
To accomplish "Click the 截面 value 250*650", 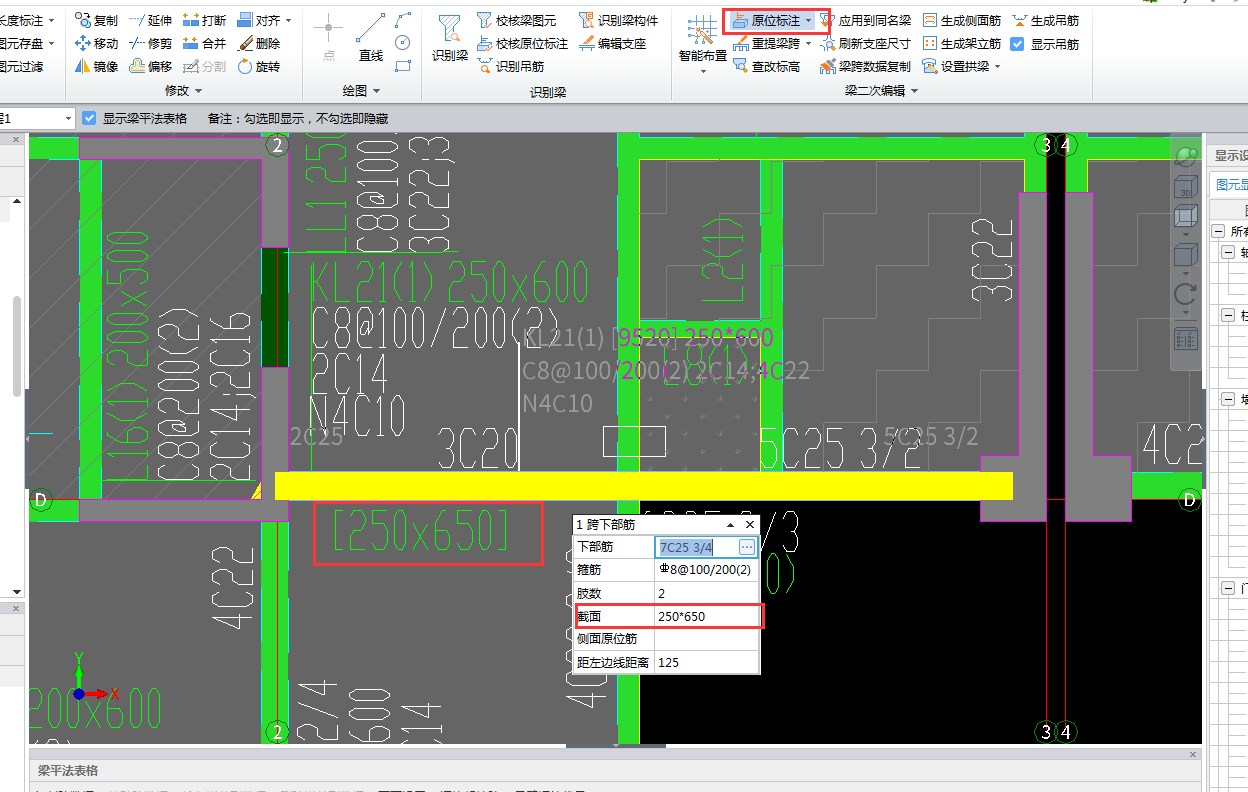I will tap(706, 616).
